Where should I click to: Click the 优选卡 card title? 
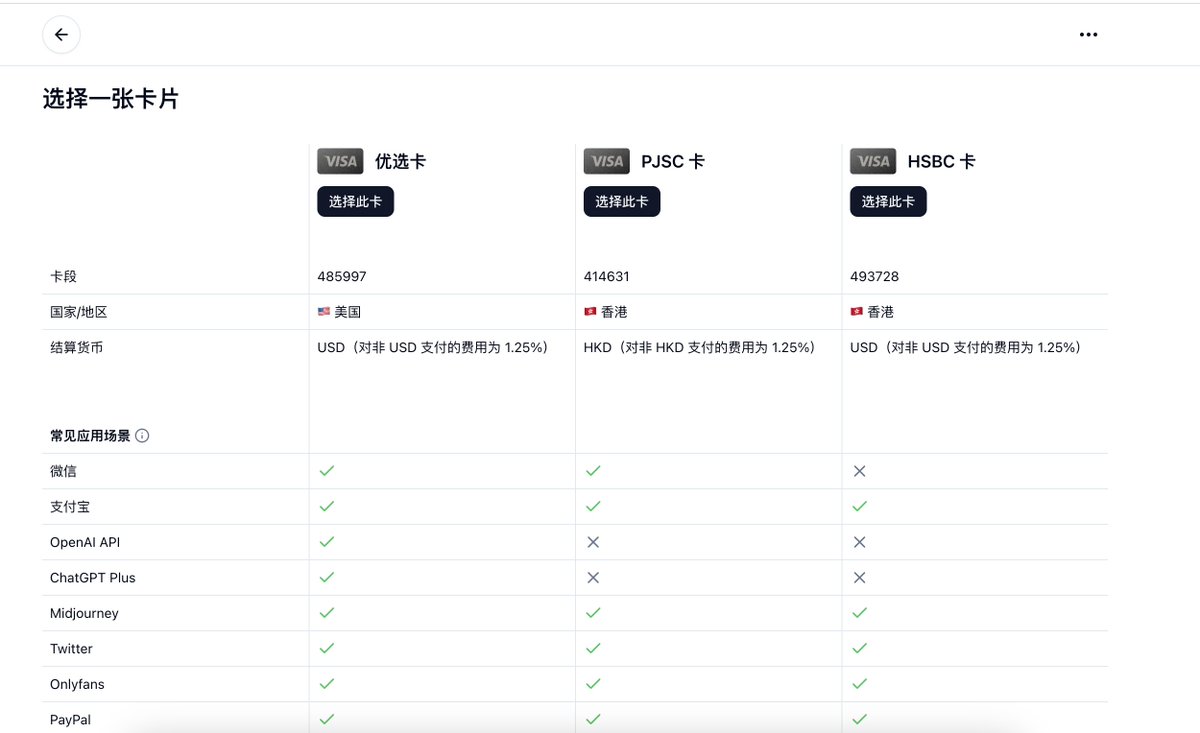[400, 161]
